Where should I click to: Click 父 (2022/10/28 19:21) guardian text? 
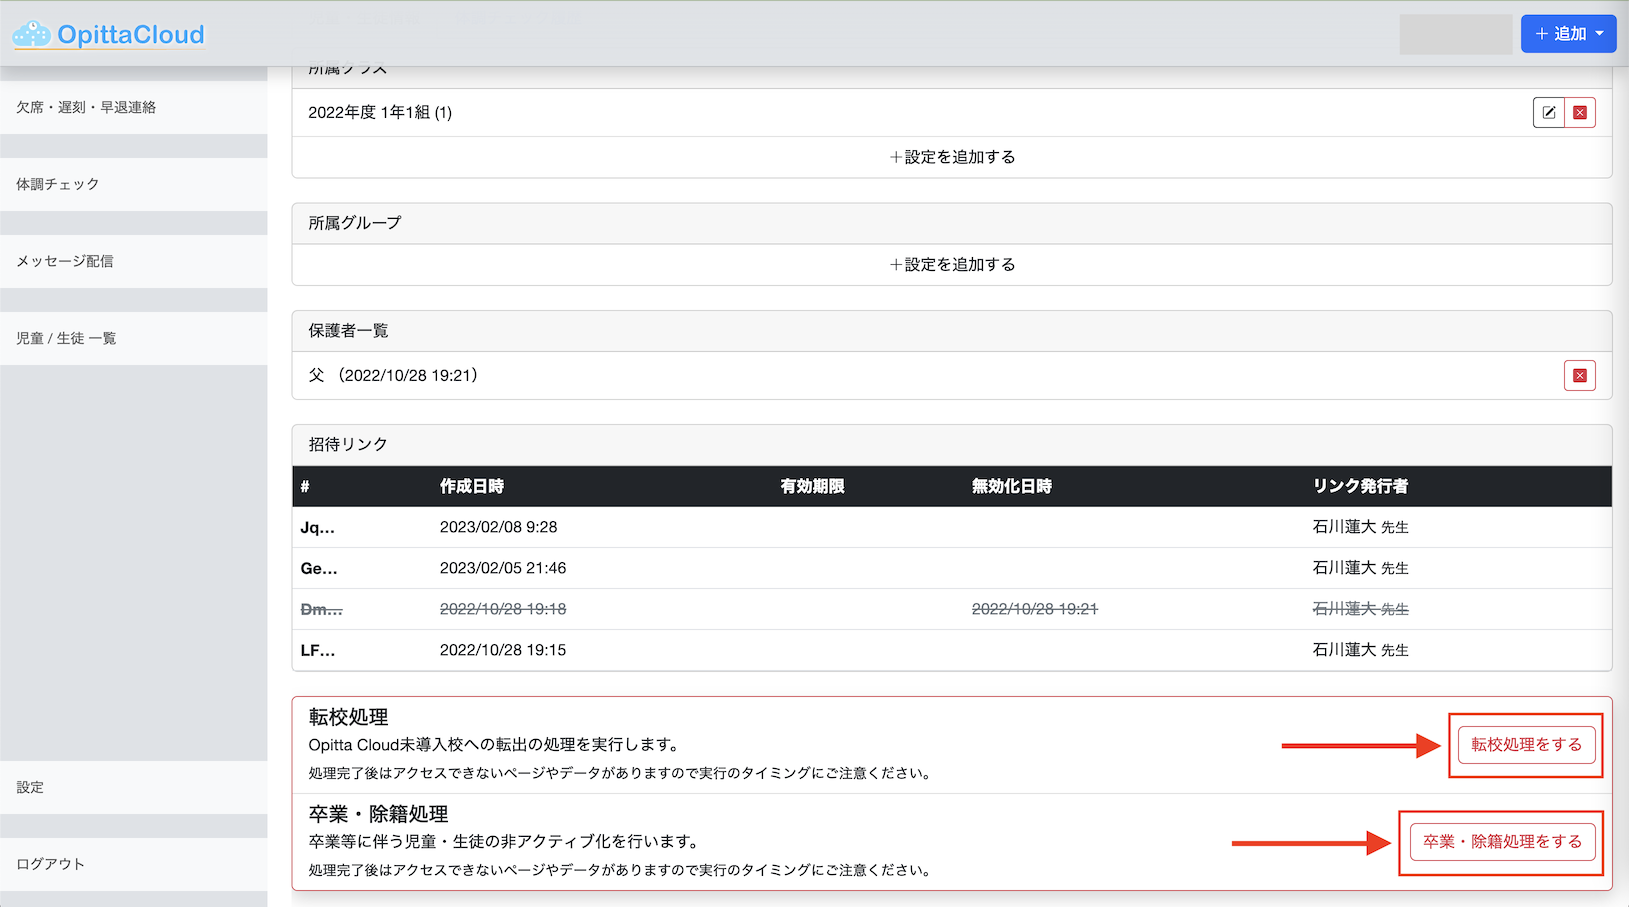(393, 376)
